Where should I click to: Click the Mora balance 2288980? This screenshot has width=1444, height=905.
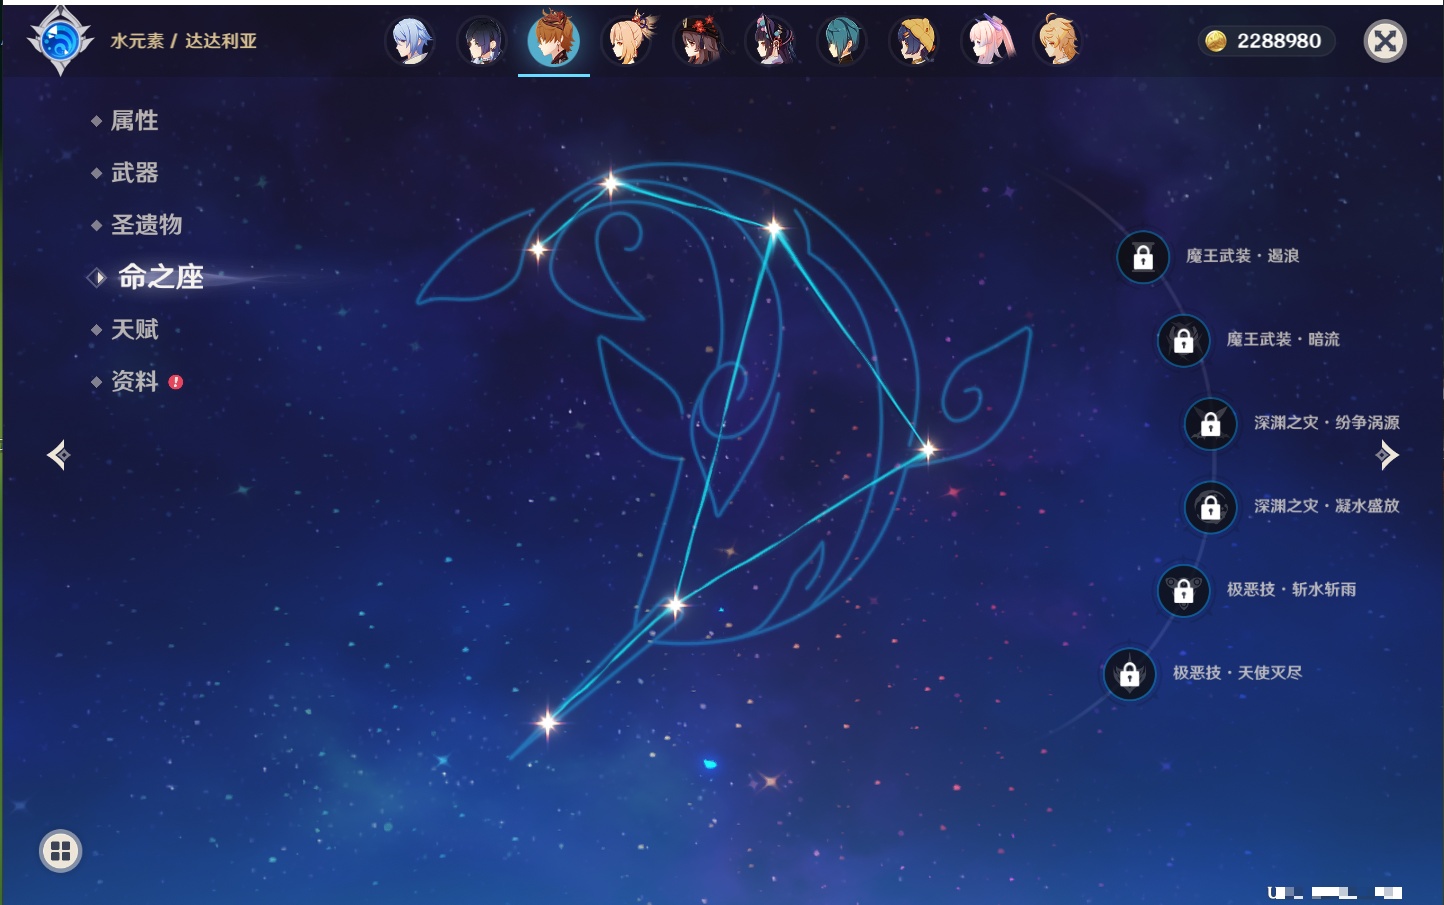pos(1279,41)
